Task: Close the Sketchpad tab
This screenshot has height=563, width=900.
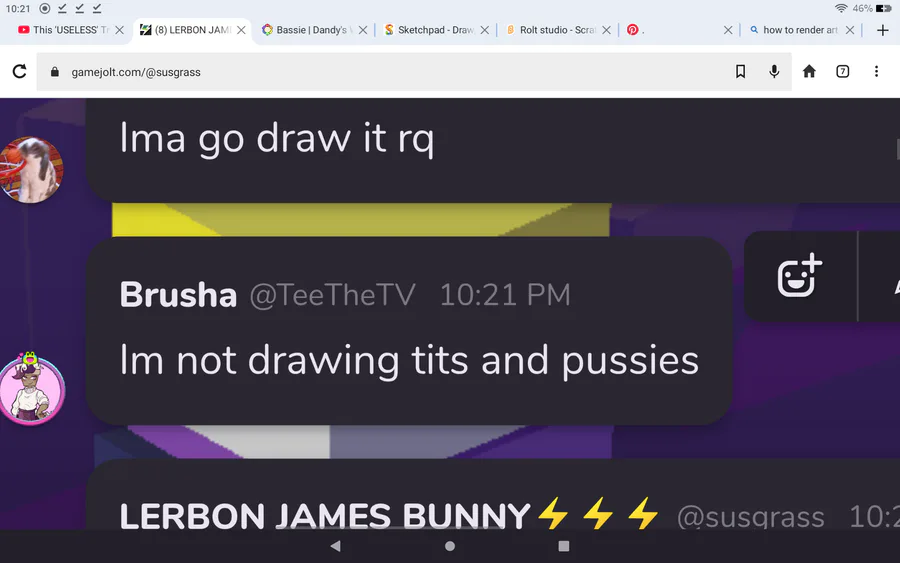Action: [x=484, y=30]
